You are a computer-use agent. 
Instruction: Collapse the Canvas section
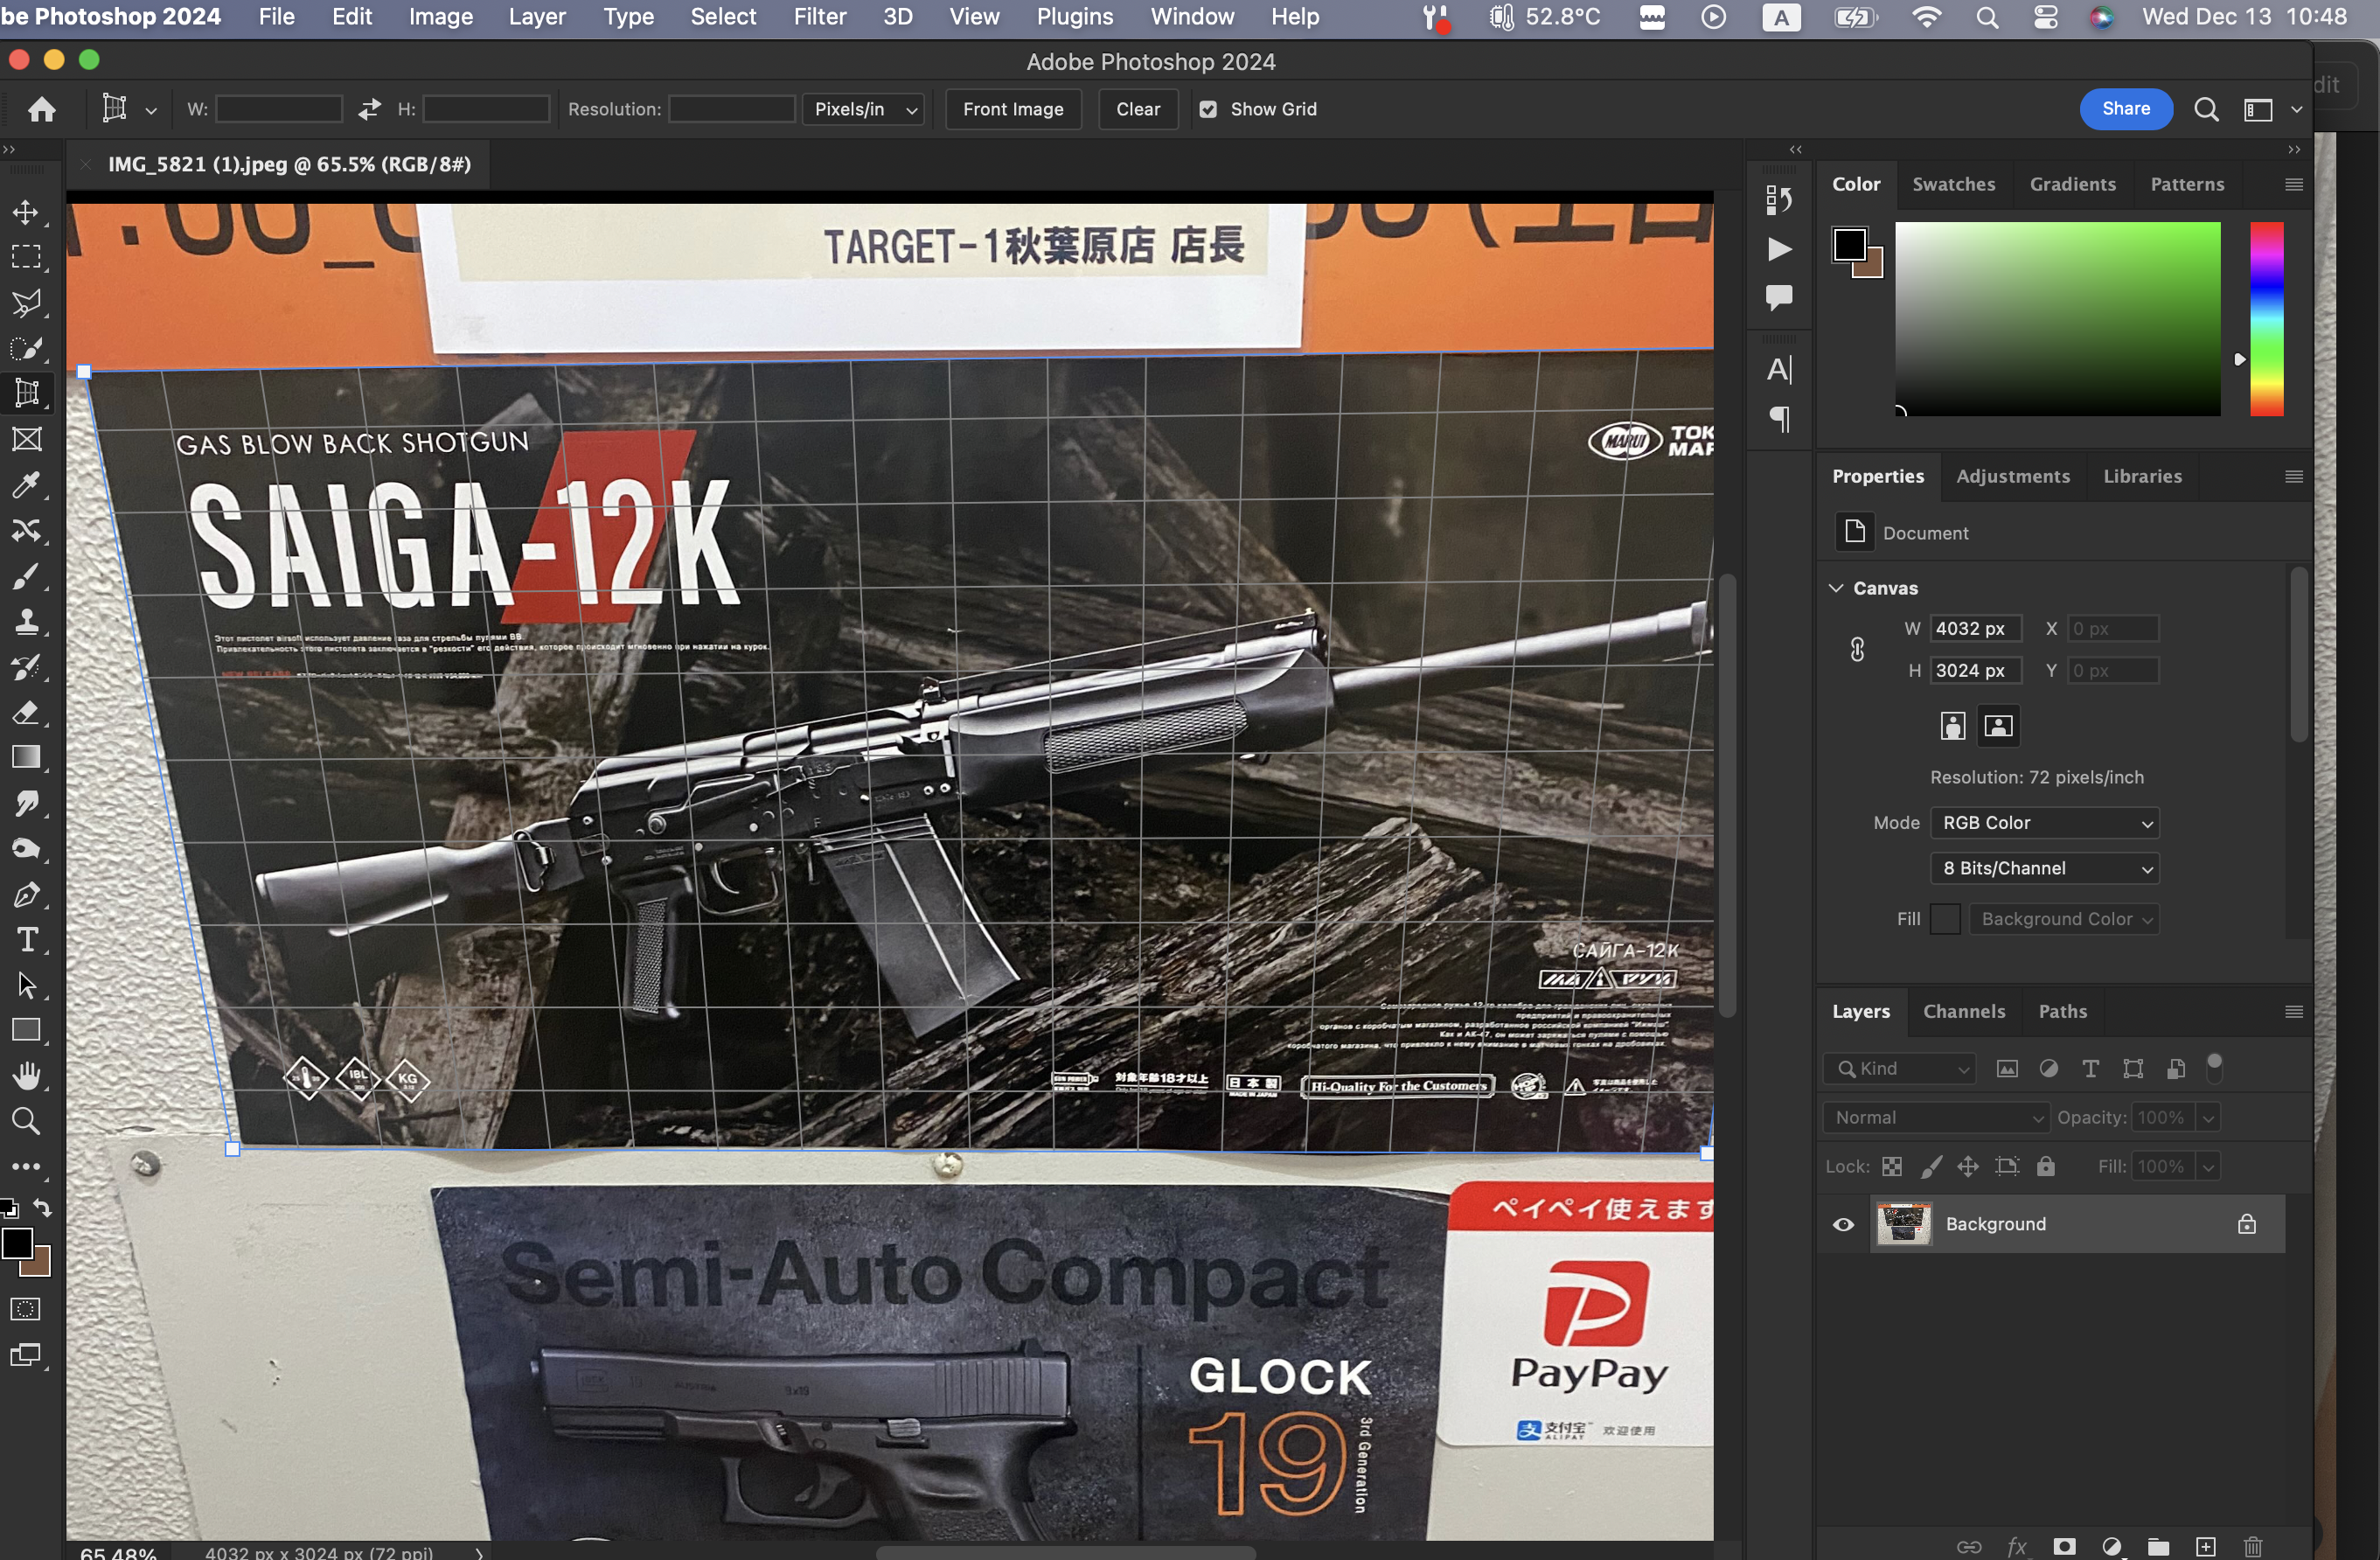pyautogui.click(x=1836, y=588)
